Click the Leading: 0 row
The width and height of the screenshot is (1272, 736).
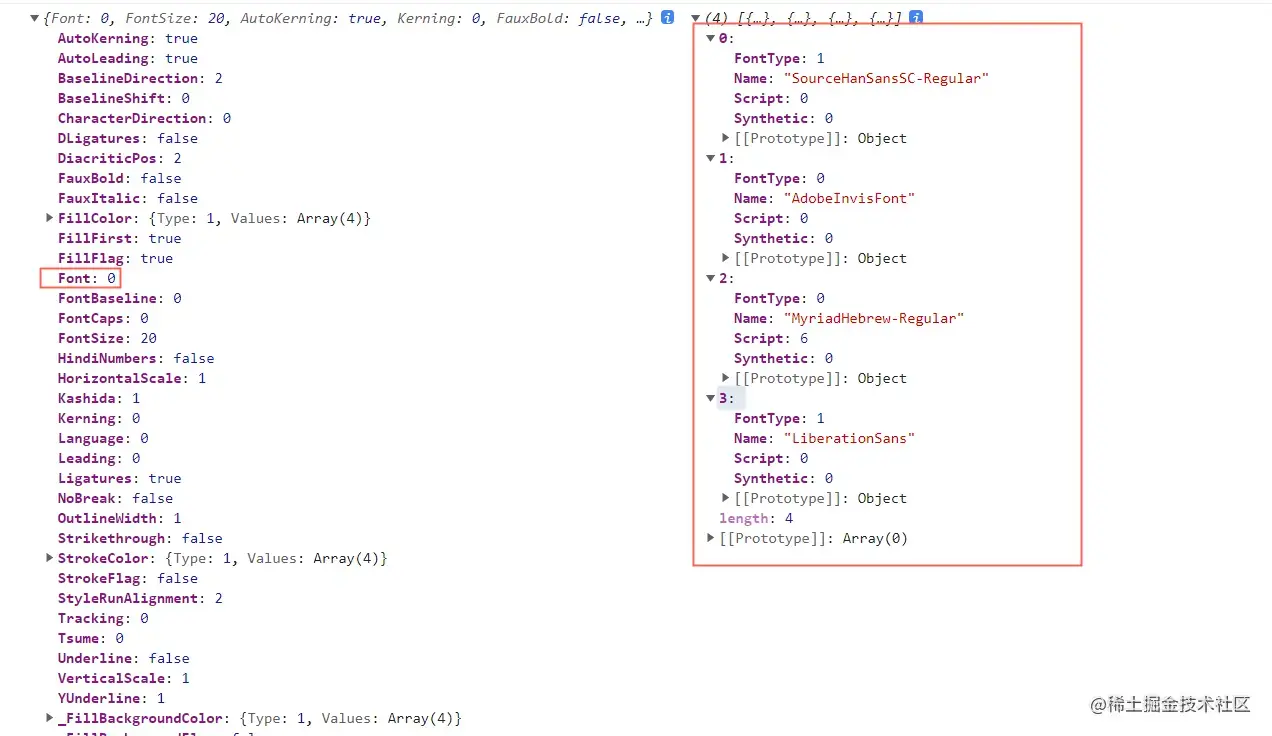(x=99, y=458)
